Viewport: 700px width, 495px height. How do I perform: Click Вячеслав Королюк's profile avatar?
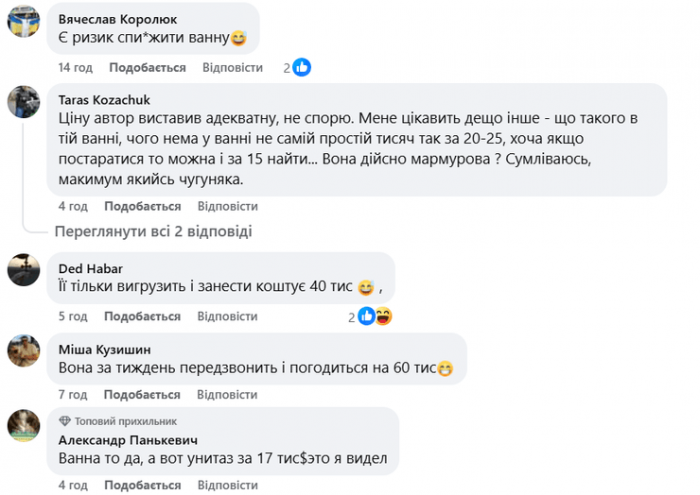(24, 20)
